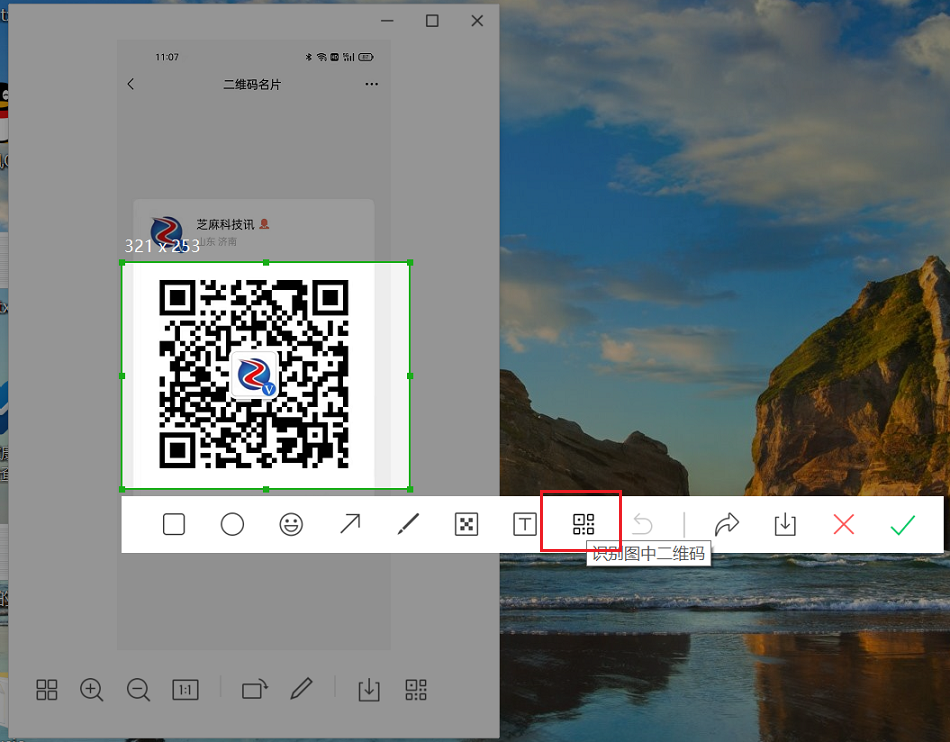The image size is (950, 742).
Task: Click the 芝麻科技讯 account name
Action: pos(225,225)
